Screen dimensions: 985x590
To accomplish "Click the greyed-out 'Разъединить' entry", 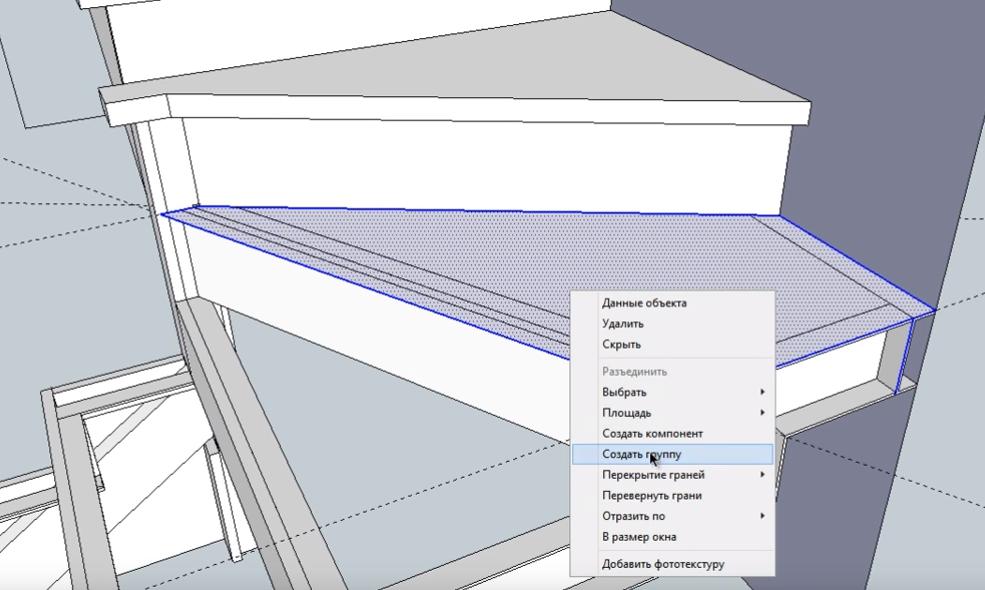I will click(x=634, y=371).
